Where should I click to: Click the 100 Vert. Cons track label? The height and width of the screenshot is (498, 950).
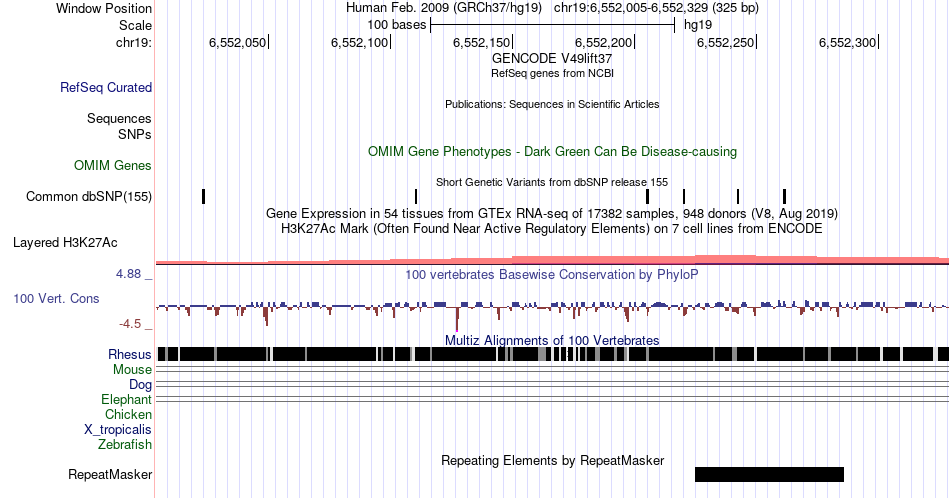point(56,298)
